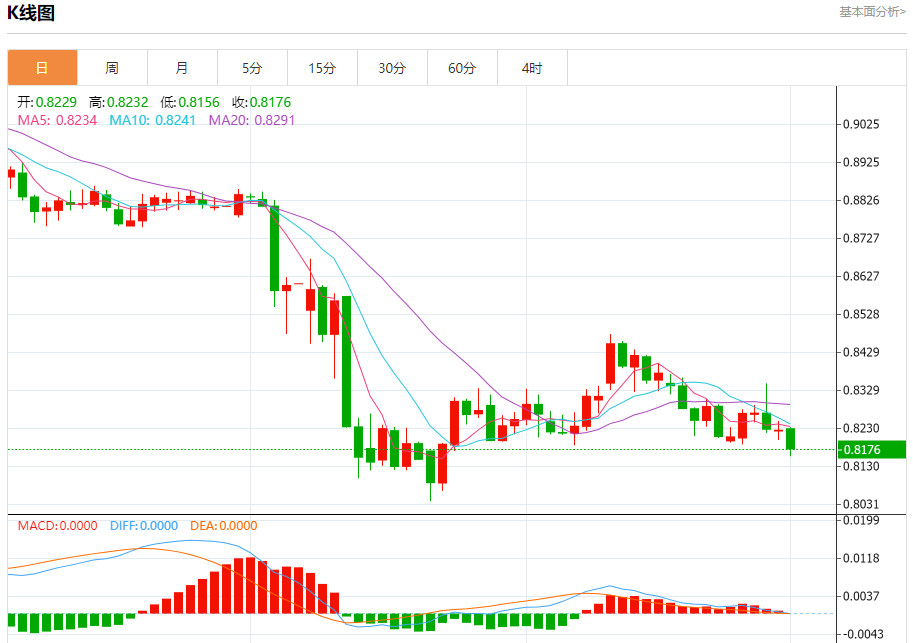
Task: Click the 0.8925 price axis label
Action: (x=861, y=162)
